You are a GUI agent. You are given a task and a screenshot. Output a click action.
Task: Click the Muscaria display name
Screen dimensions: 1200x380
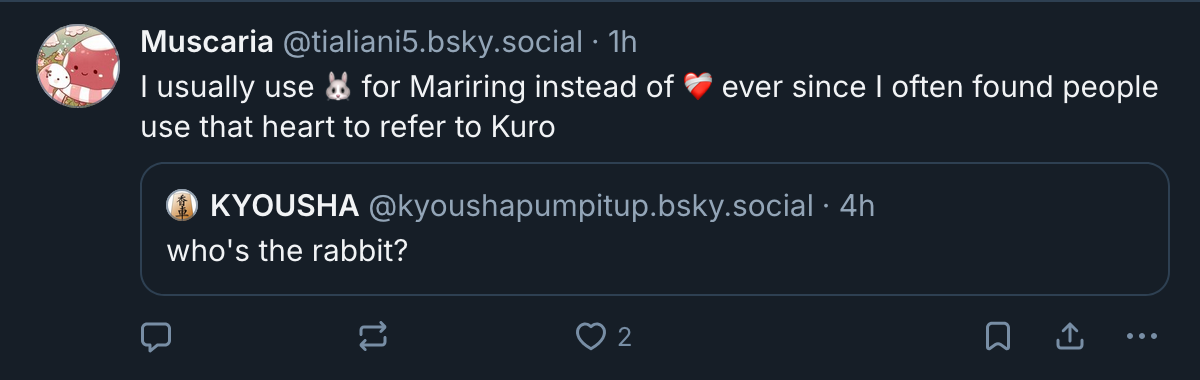pos(207,41)
